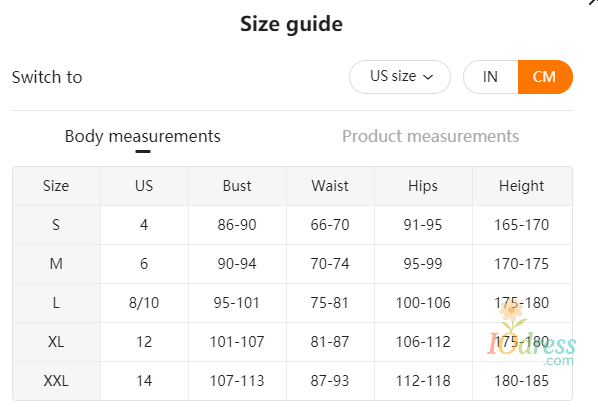The height and width of the screenshot is (407, 598).
Task: Select the Height column header
Action: tap(522, 186)
